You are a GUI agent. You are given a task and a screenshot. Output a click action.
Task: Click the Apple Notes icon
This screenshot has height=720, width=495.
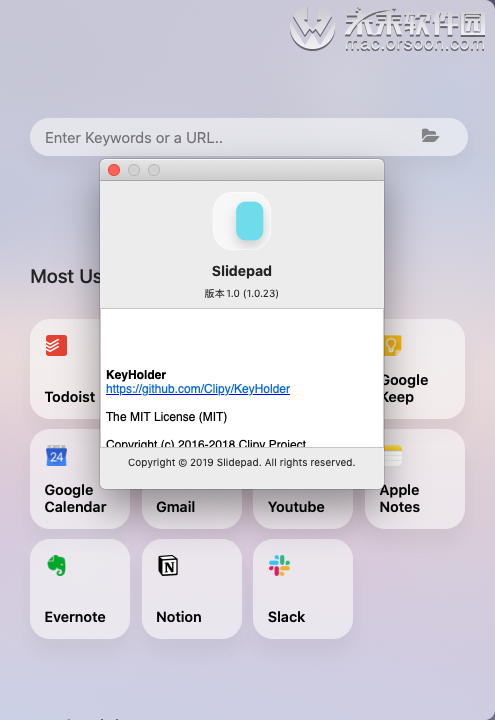393,456
